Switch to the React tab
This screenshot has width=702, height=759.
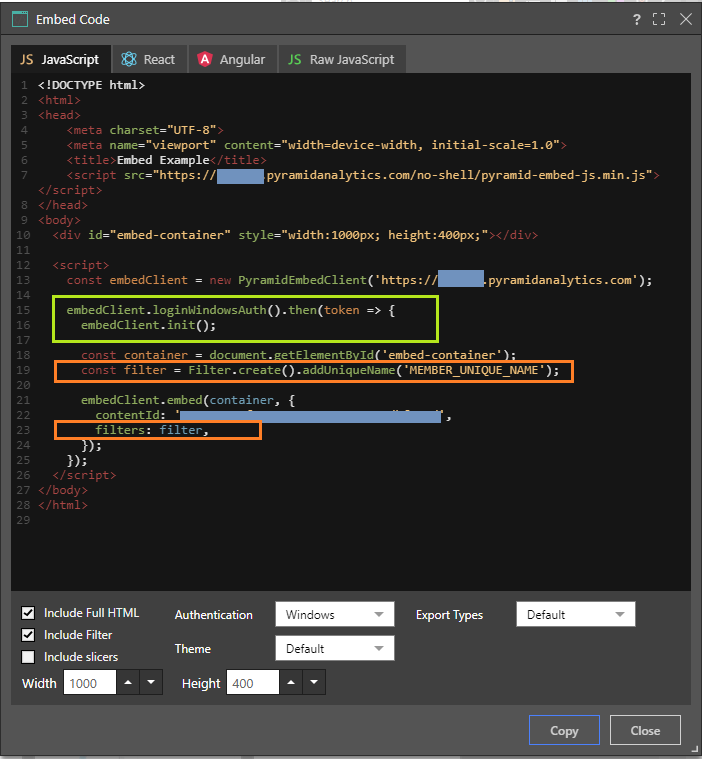(x=149, y=60)
